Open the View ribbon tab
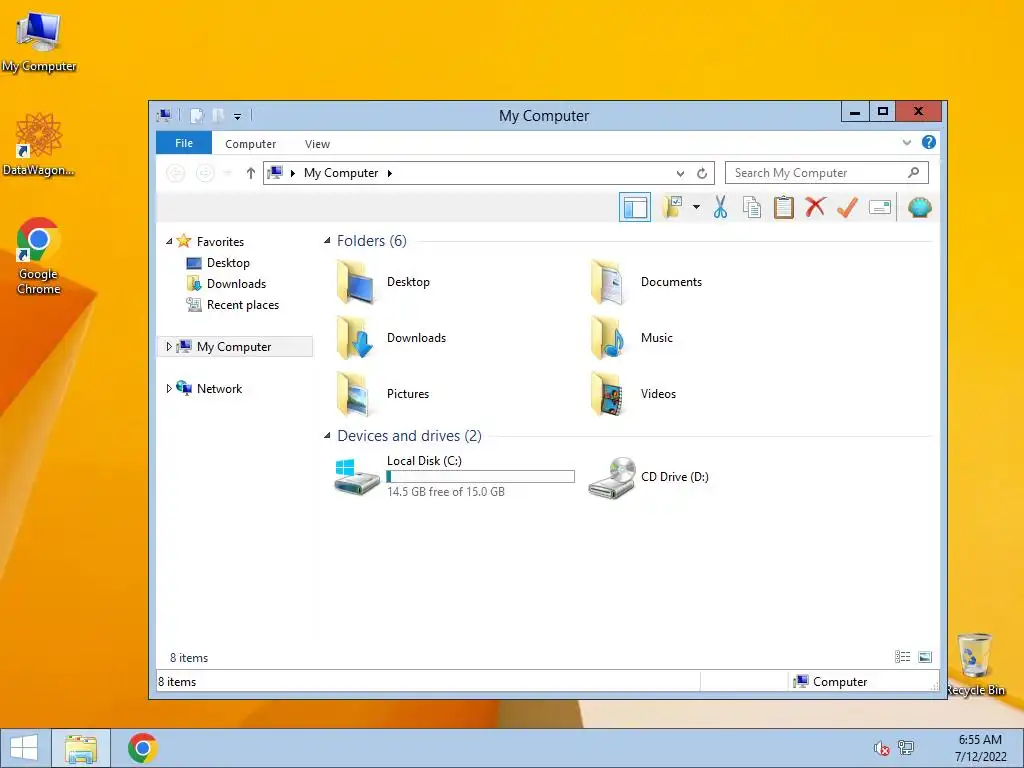Viewport: 1024px width, 768px height. tap(317, 144)
